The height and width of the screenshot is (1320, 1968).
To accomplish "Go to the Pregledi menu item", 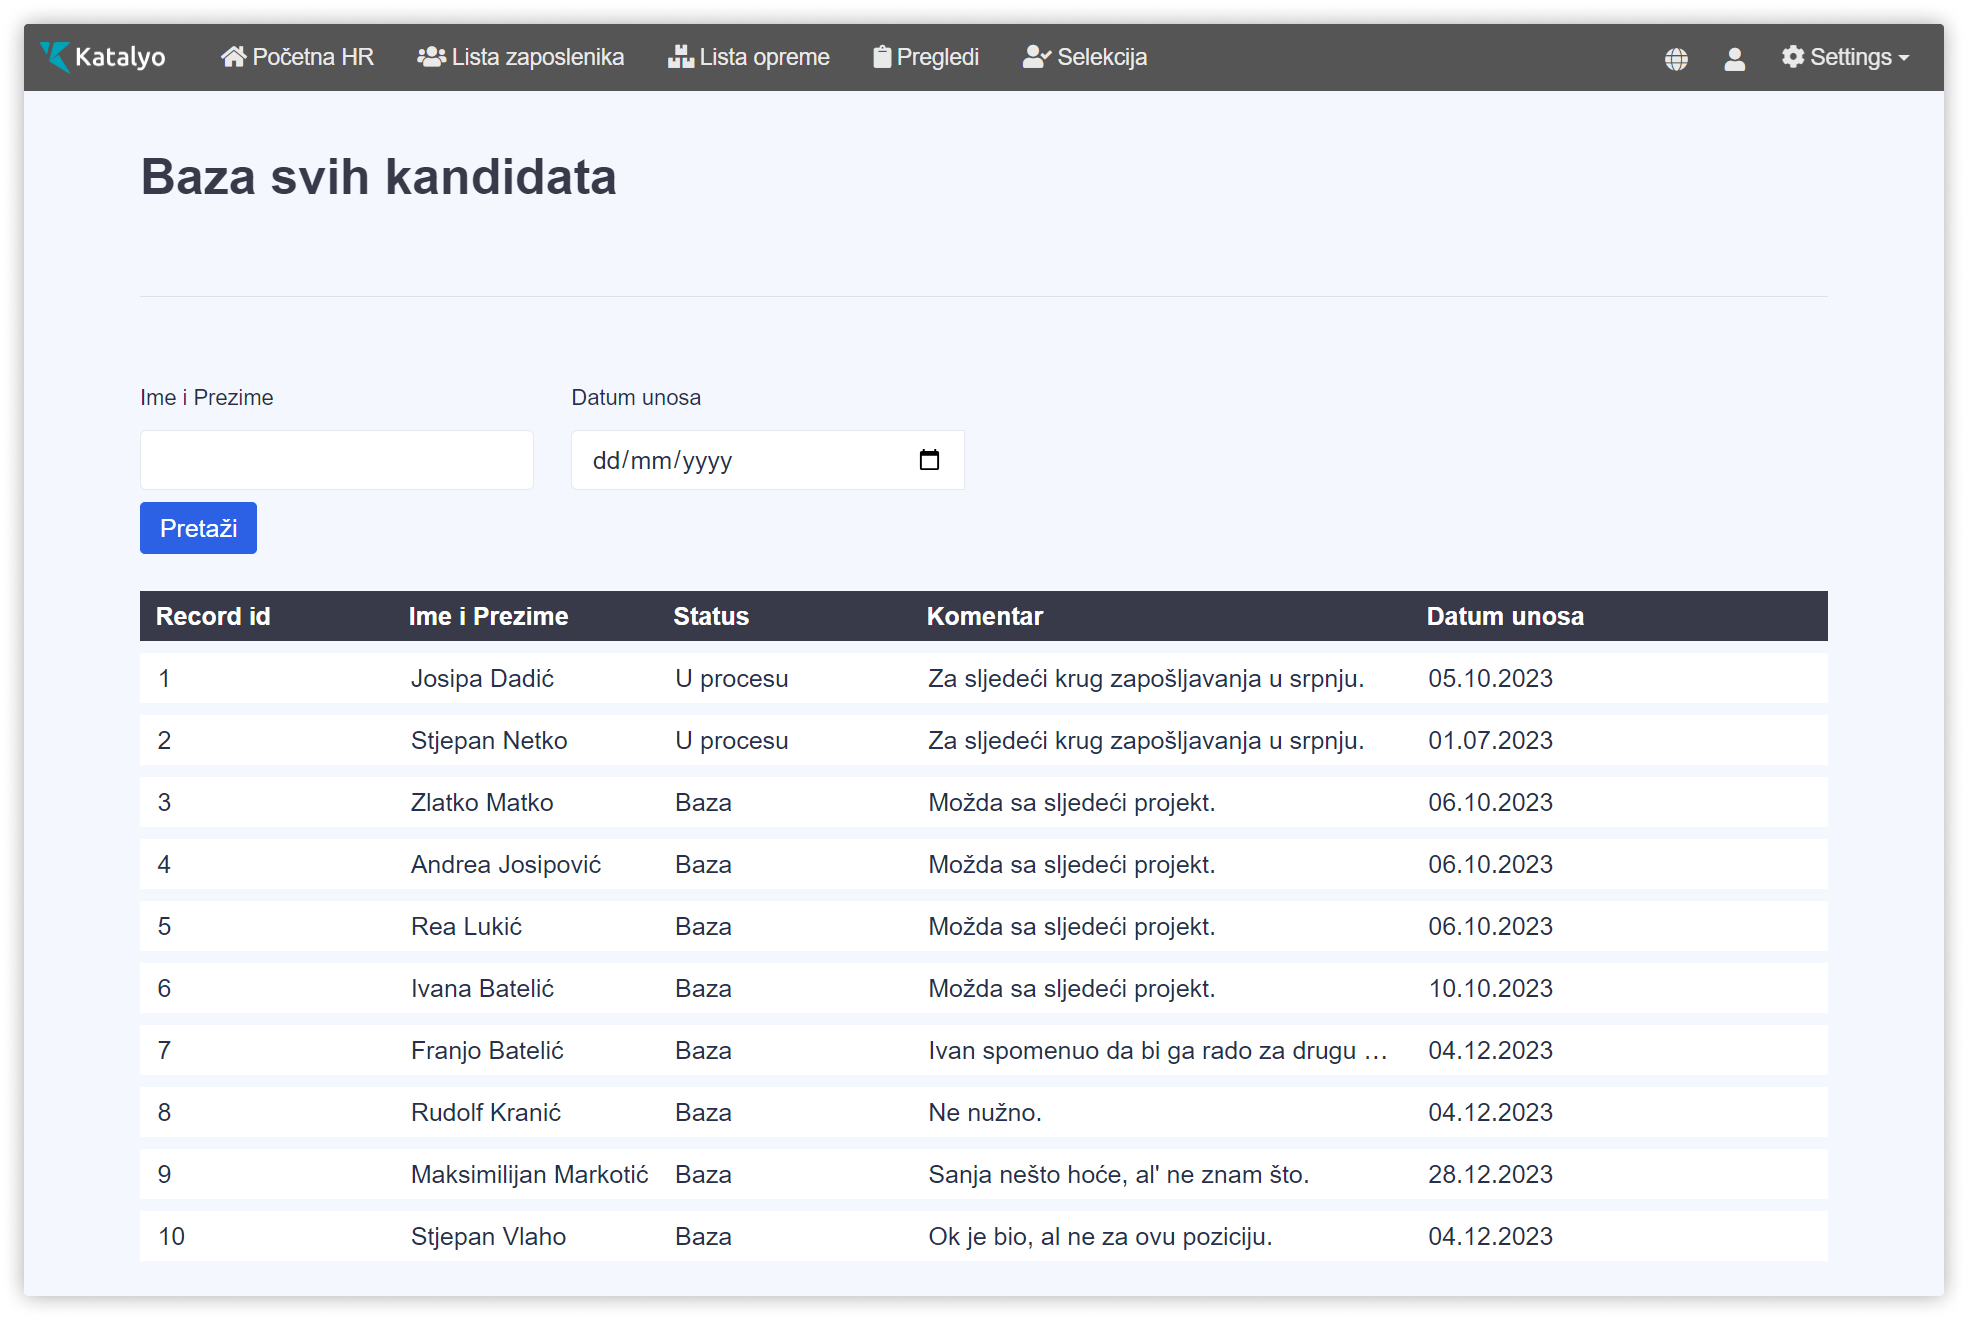I will [937, 57].
